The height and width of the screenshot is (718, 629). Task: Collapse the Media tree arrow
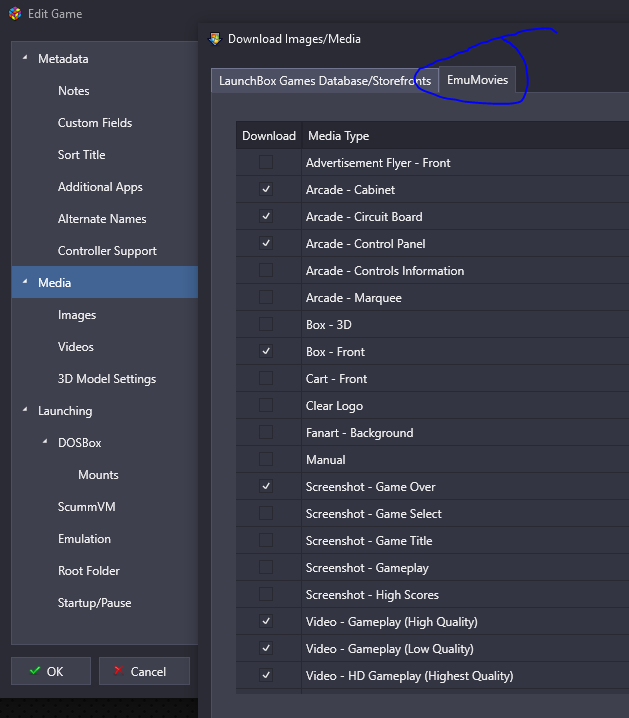[25, 282]
